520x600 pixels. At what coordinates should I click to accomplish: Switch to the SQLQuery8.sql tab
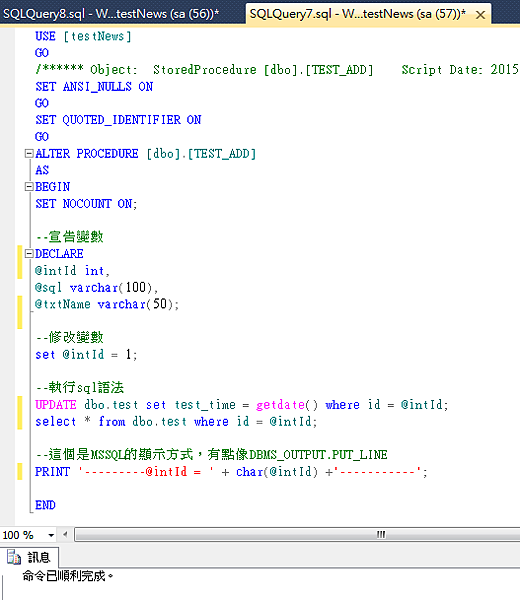tap(111, 14)
